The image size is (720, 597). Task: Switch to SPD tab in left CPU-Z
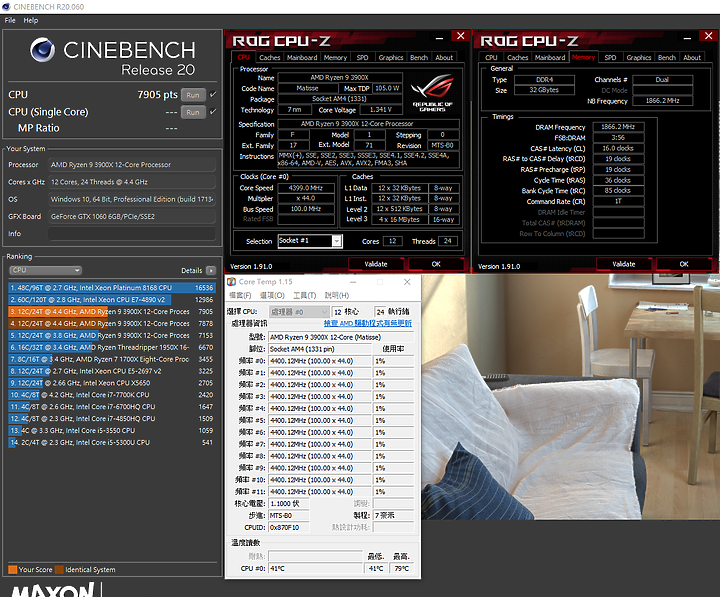(363, 58)
